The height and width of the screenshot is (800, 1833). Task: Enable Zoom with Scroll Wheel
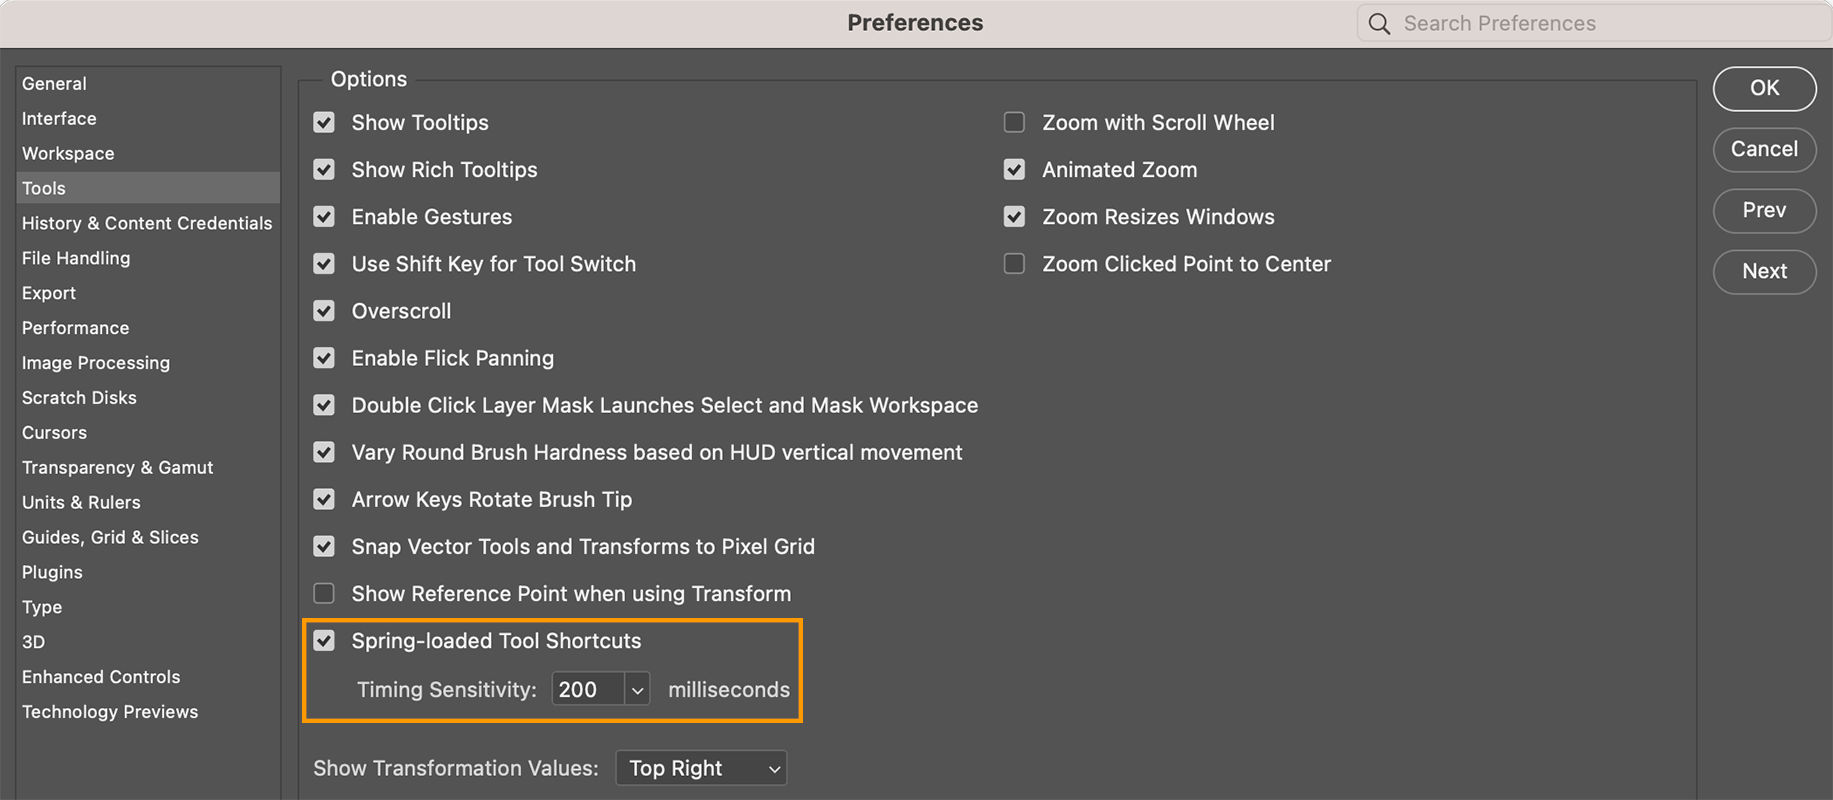point(1014,123)
